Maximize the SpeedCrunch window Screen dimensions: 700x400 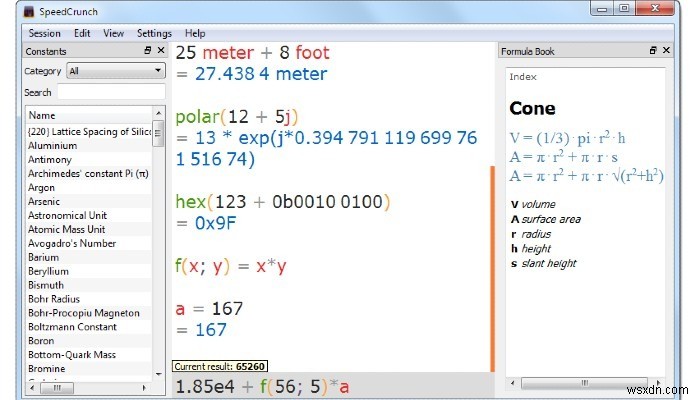click(x=624, y=8)
